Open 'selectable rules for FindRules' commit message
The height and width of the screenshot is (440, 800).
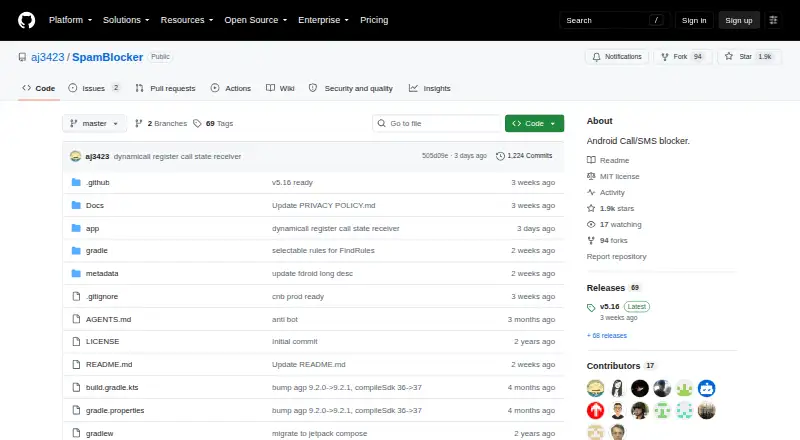(323, 250)
